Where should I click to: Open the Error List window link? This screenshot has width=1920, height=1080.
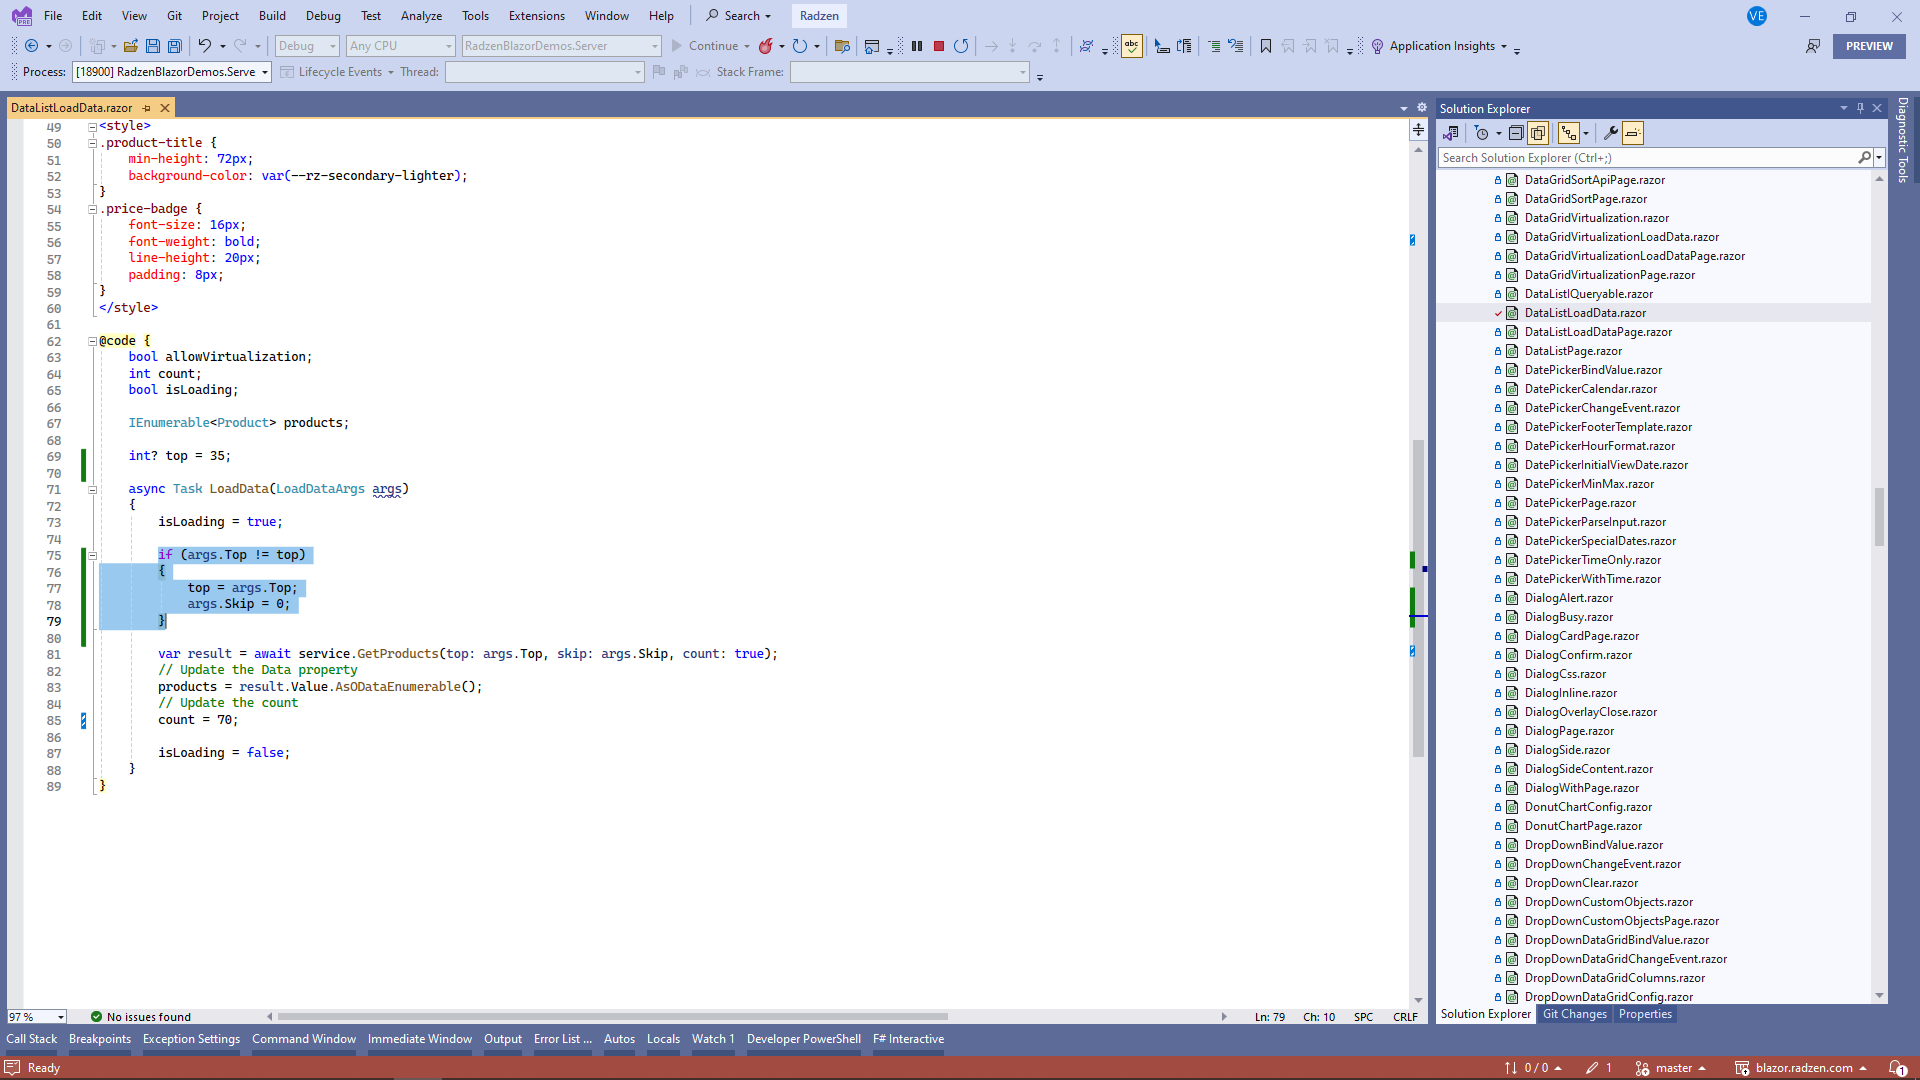pyautogui.click(x=562, y=1039)
